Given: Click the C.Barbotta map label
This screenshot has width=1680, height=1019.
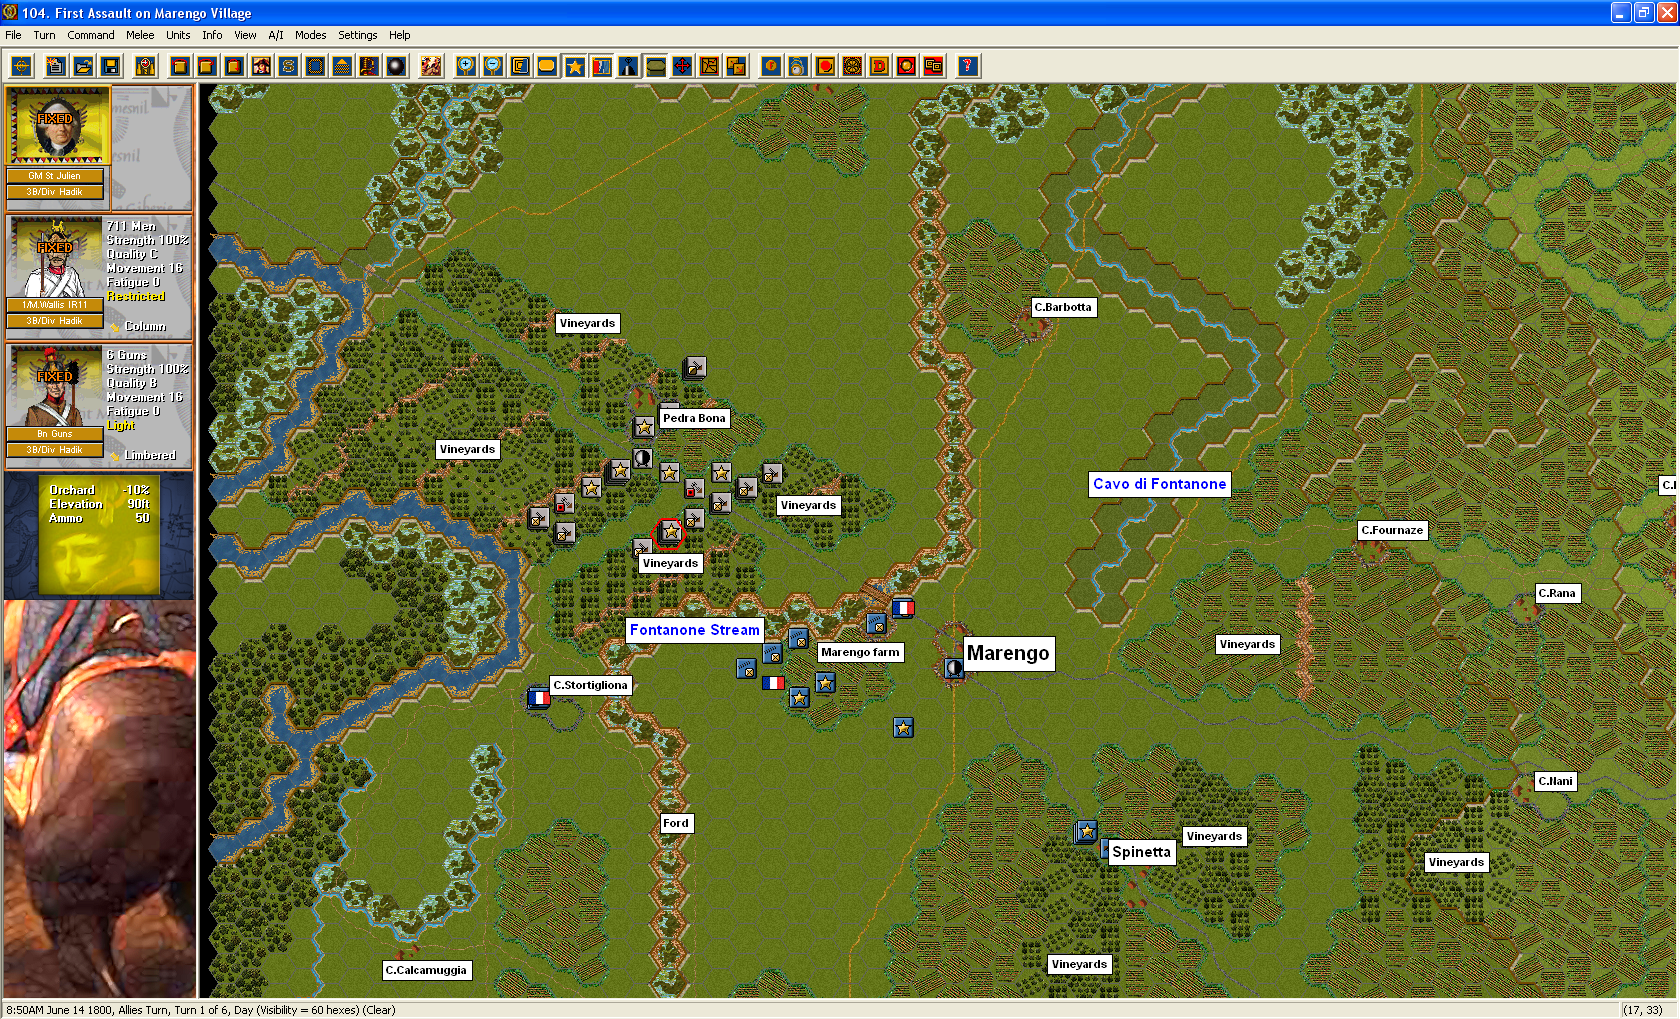Looking at the screenshot, I should 1063,307.
